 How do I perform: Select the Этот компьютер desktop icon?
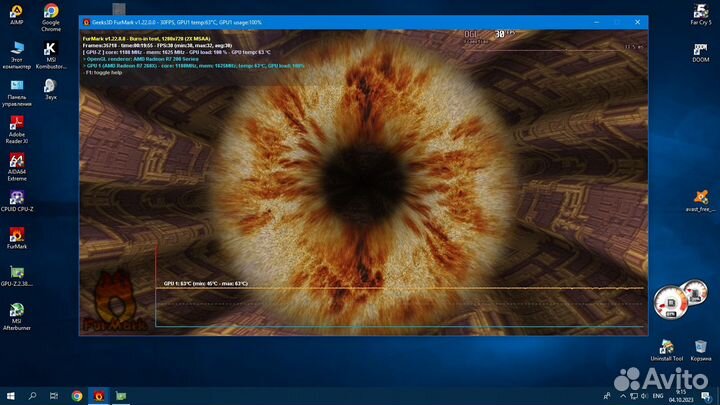[x=17, y=55]
